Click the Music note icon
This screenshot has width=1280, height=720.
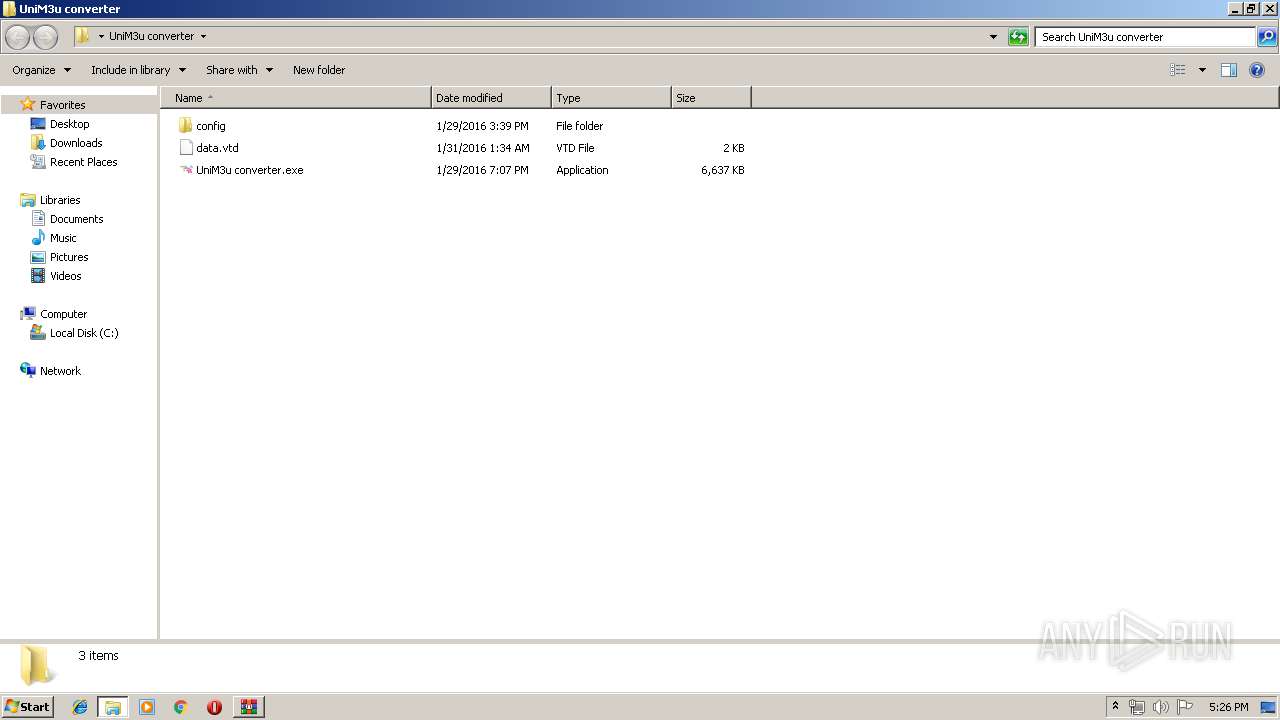pos(38,238)
